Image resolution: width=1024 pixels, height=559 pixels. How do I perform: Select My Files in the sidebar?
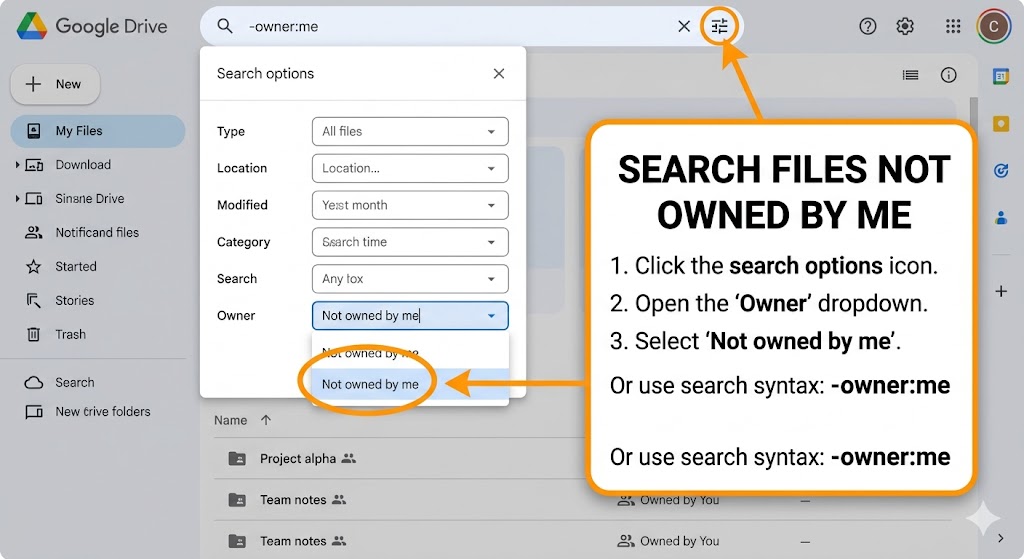[98, 131]
